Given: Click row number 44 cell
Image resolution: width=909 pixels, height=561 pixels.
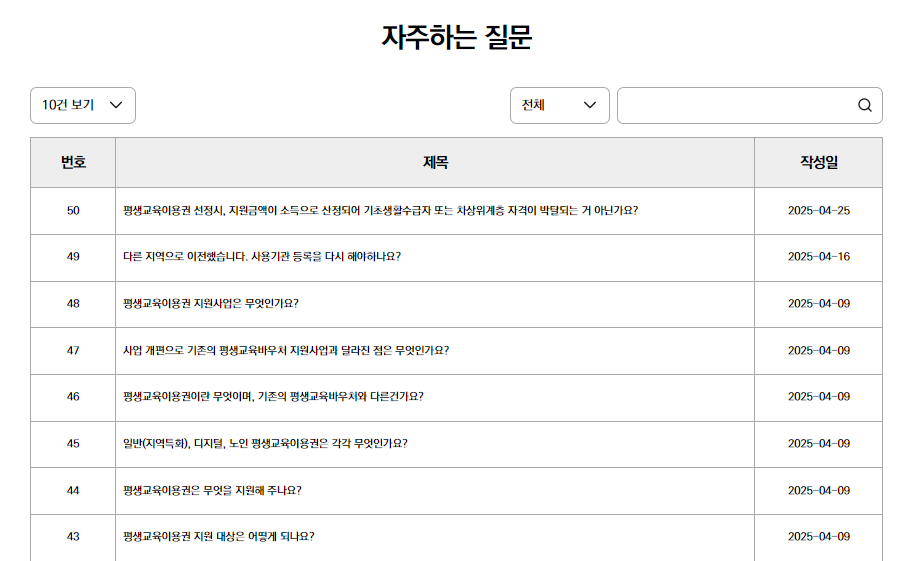Looking at the screenshot, I should coord(73,491).
